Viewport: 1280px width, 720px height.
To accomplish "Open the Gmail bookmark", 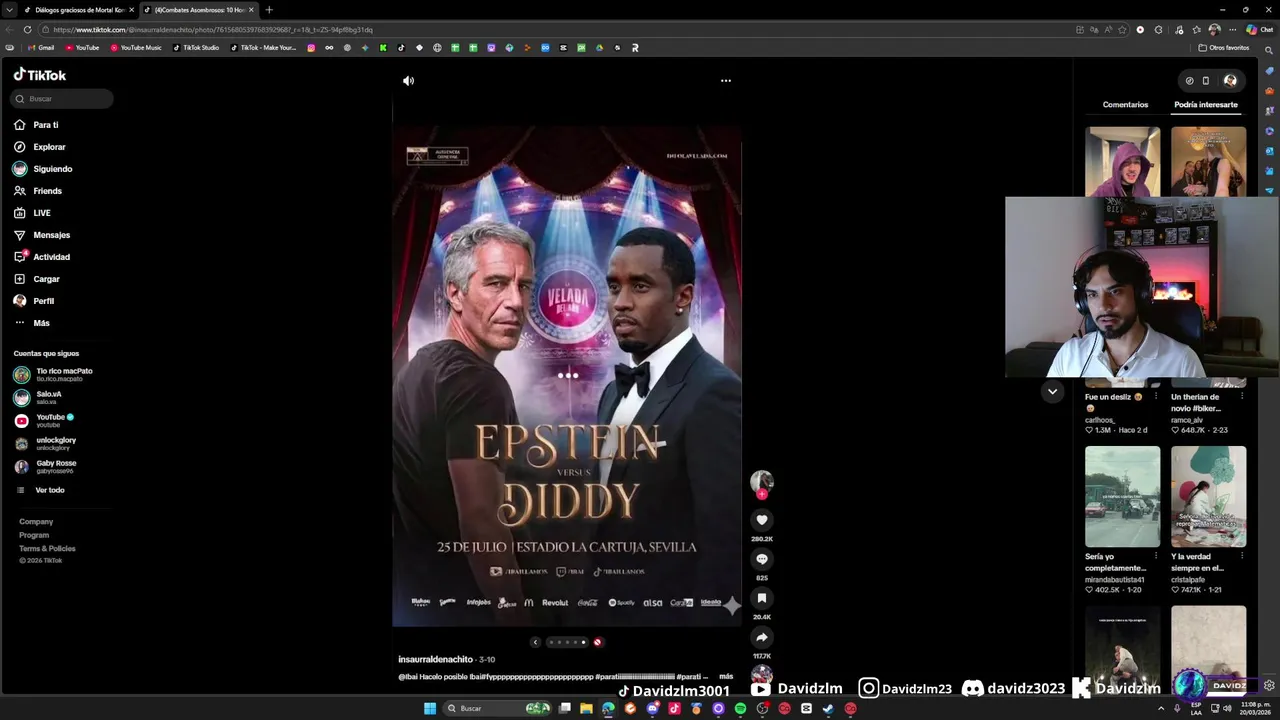I will pos(41,48).
